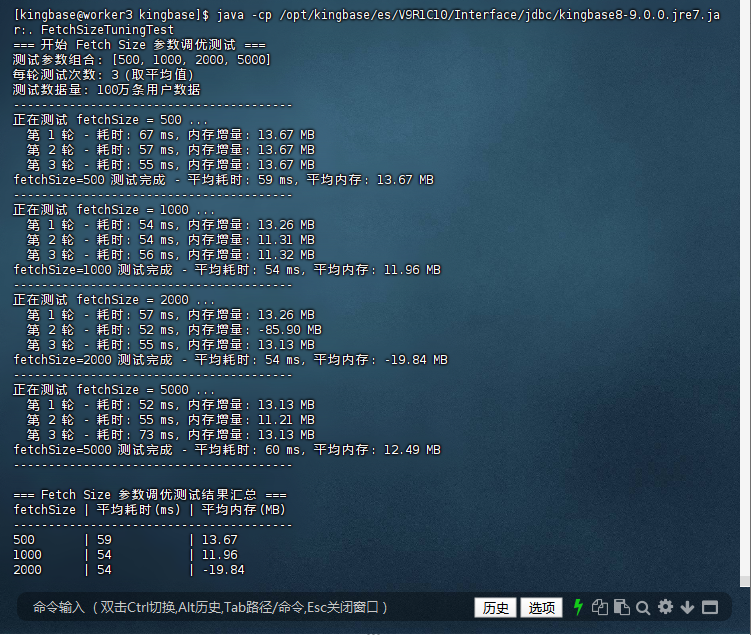The width and height of the screenshot is (751, 635).
Task: Click the '内存增量: 11.32 MB' line
Action: 171,255
